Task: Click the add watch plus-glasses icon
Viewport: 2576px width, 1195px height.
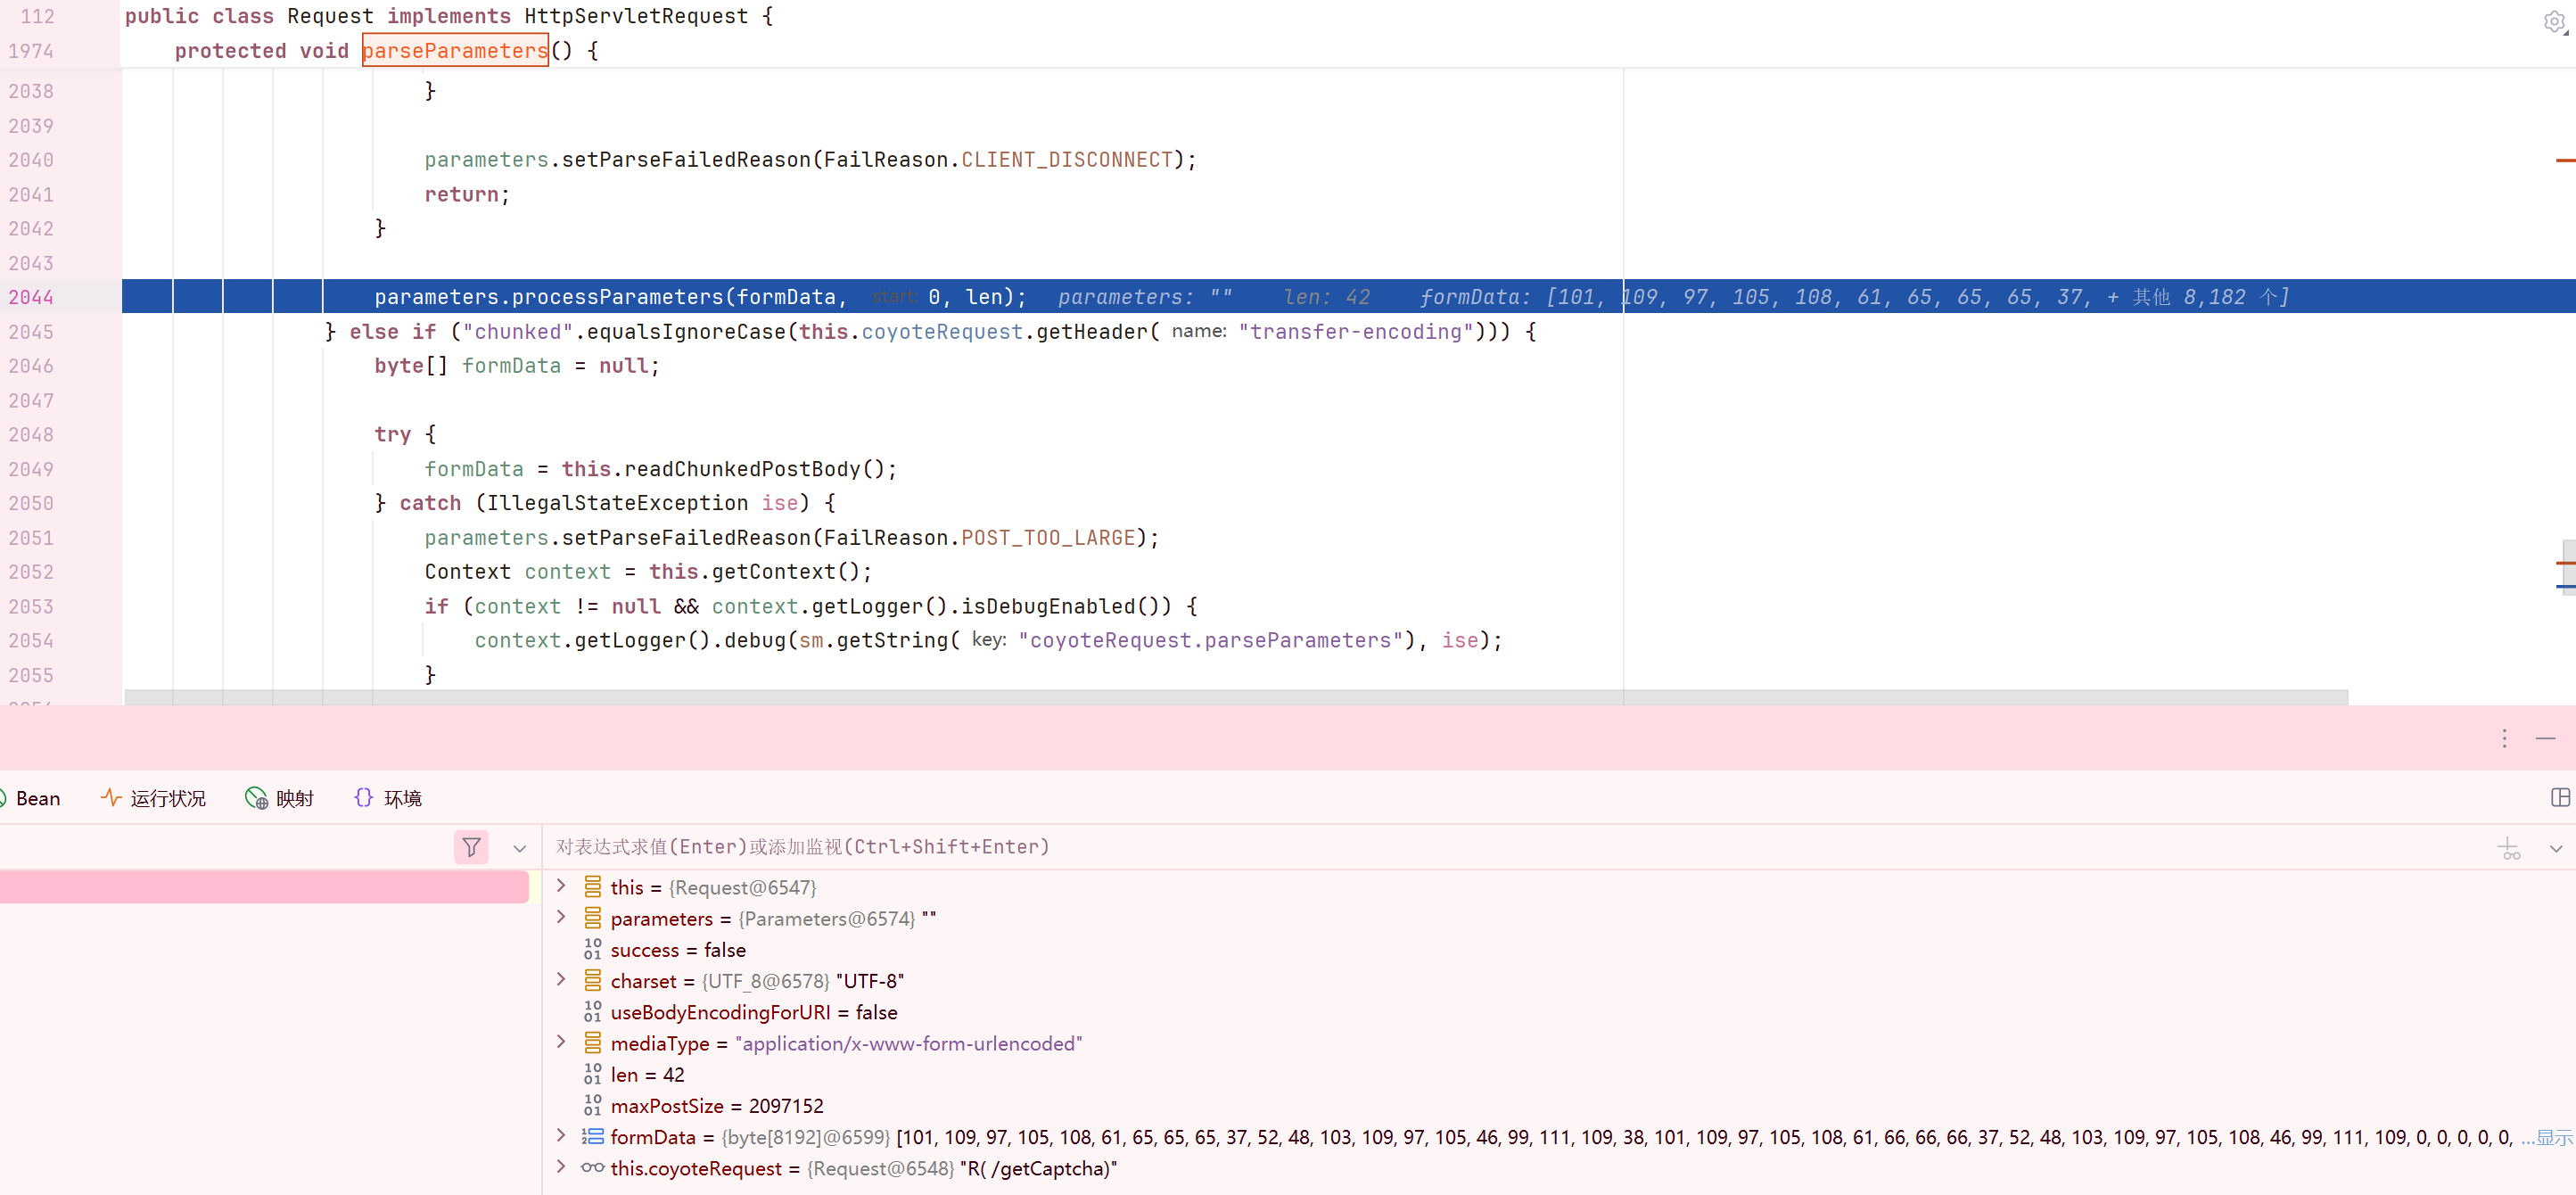Action: coord(2509,848)
